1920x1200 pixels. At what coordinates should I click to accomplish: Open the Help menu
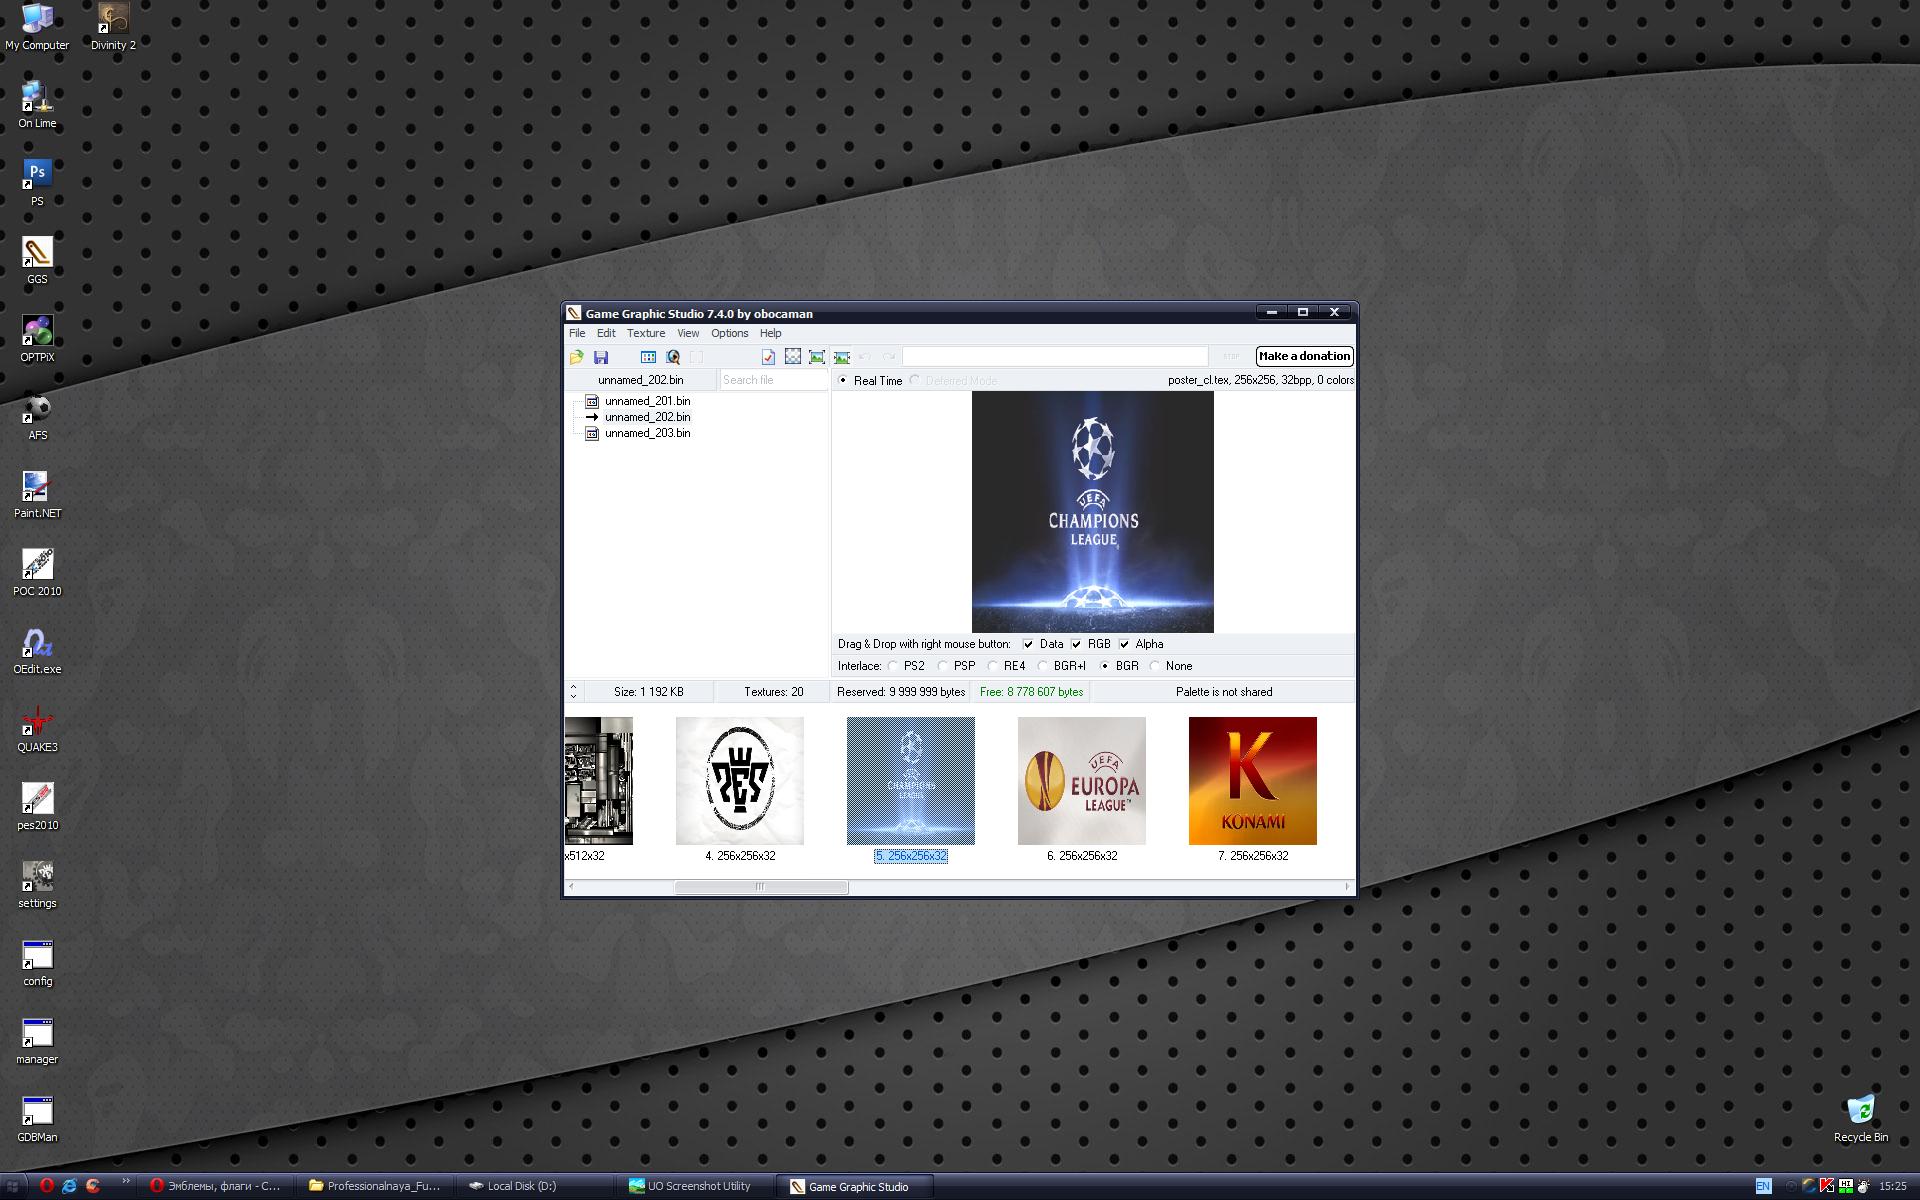tap(770, 334)
